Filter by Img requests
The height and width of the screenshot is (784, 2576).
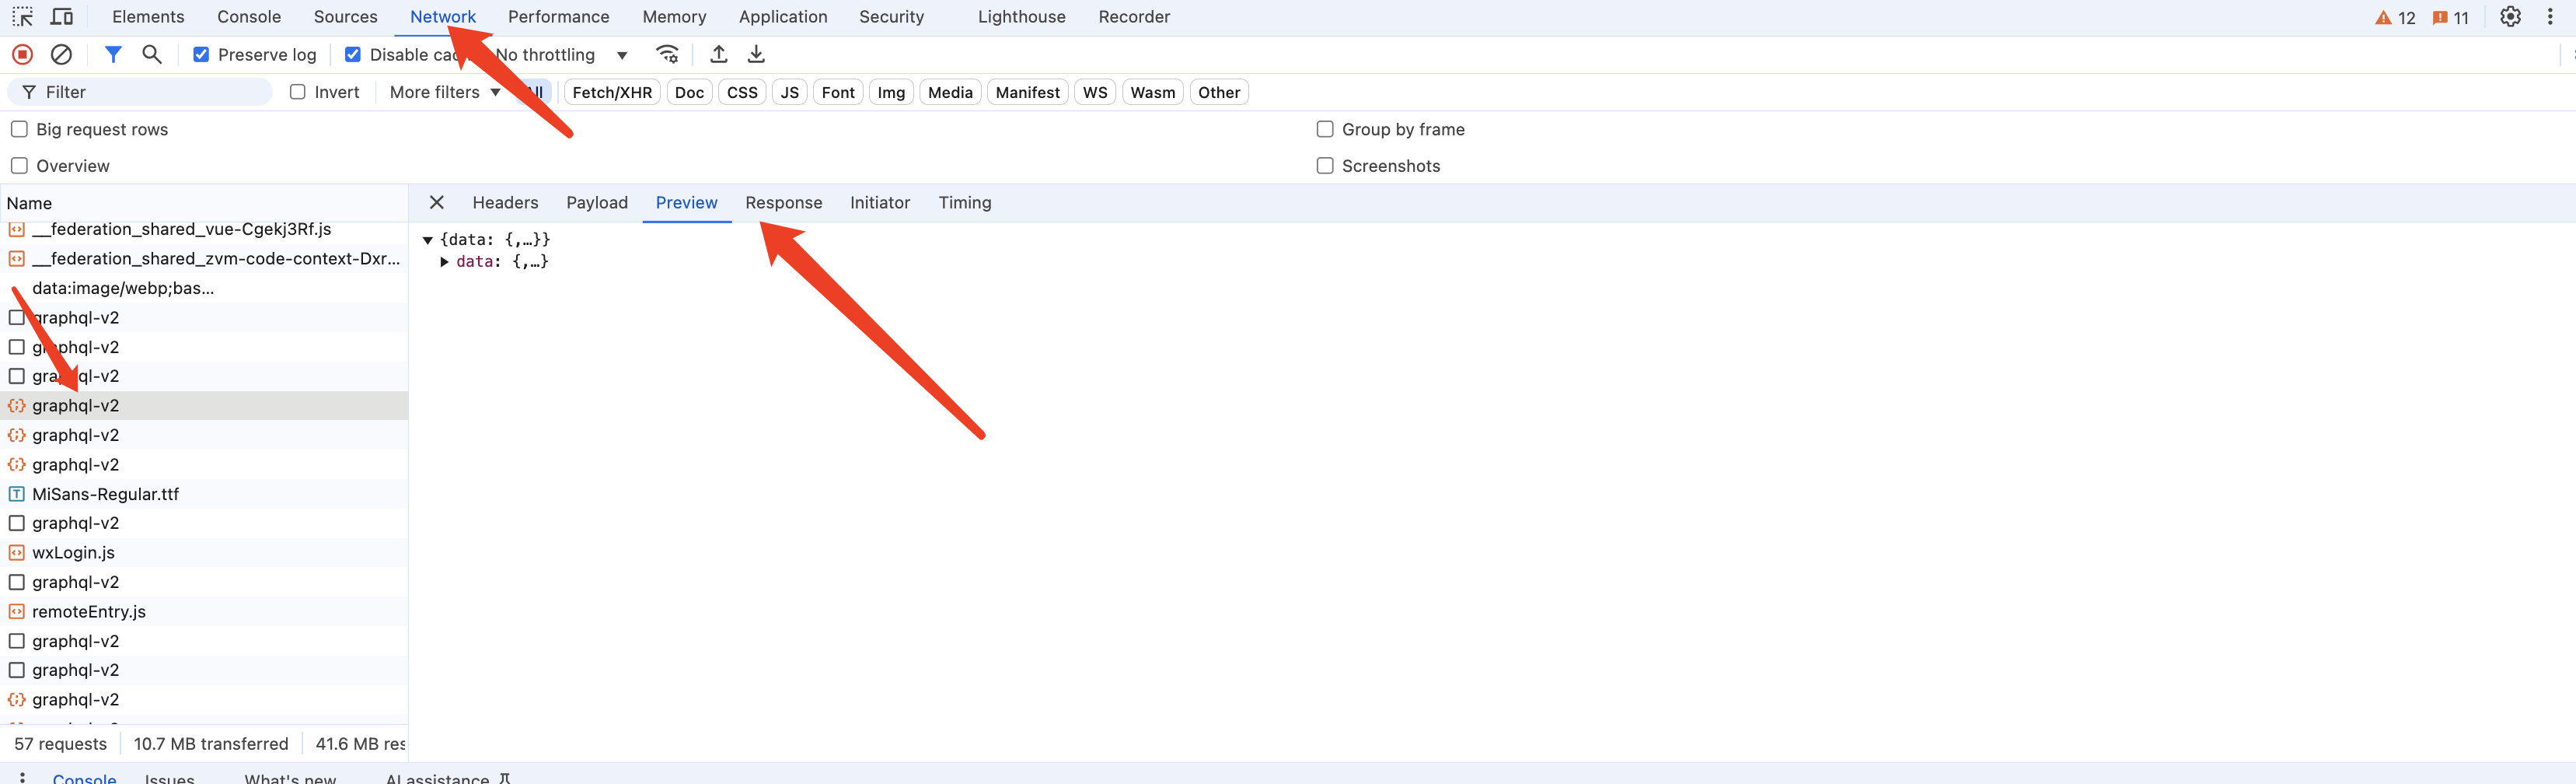pyautogui.click(x=891, y=92)
